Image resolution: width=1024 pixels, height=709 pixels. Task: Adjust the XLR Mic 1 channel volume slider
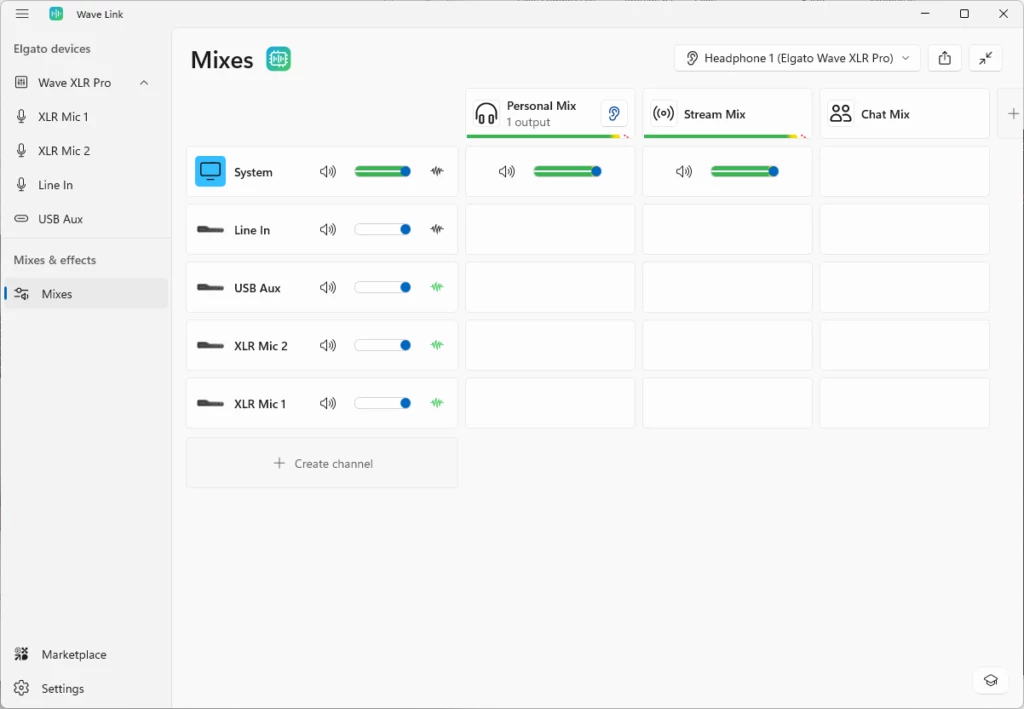tap(383, 403)
